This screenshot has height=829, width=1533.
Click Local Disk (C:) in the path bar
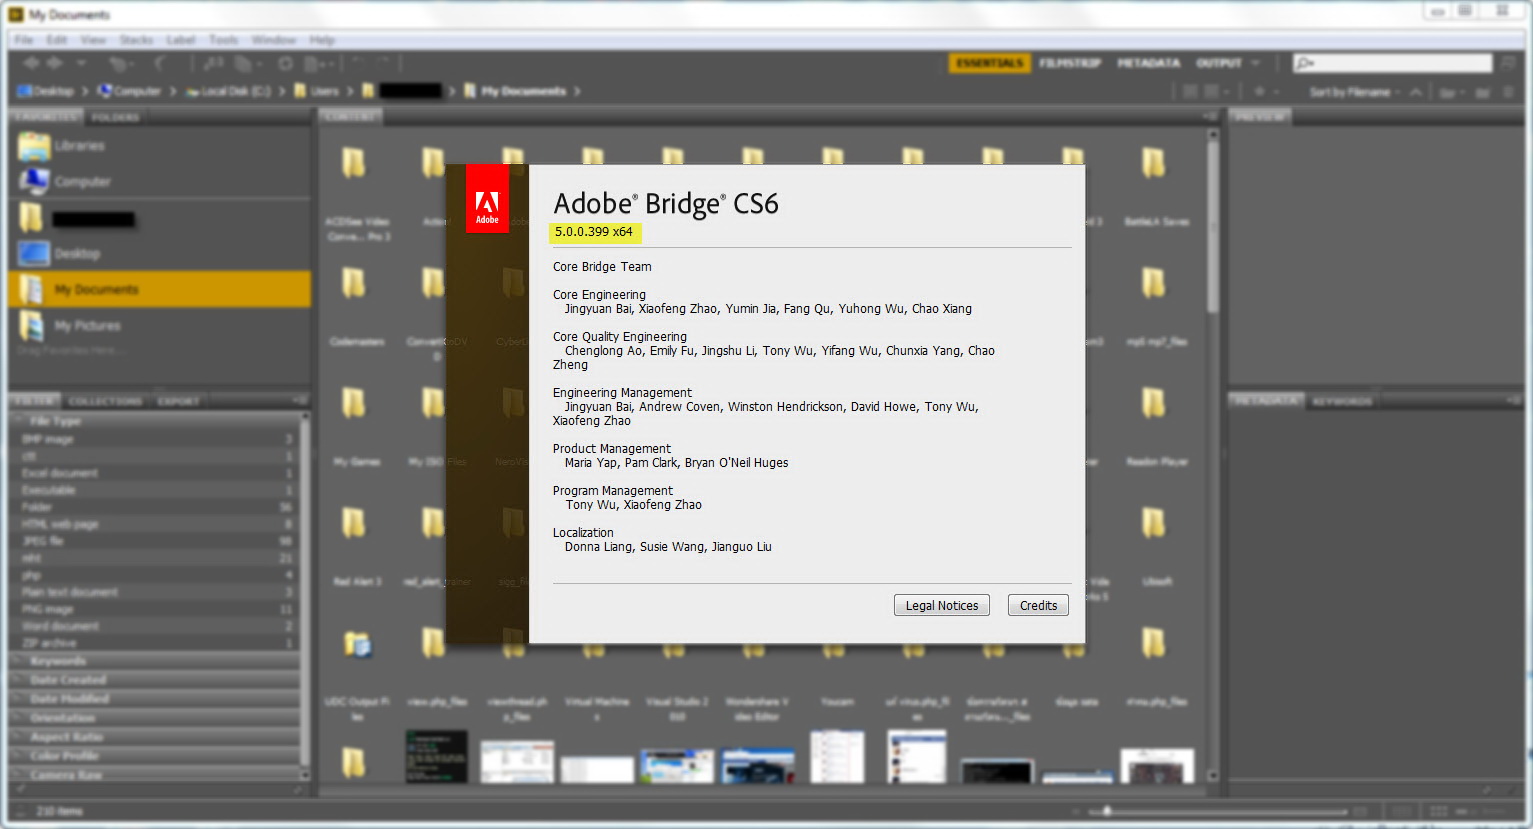227,91
